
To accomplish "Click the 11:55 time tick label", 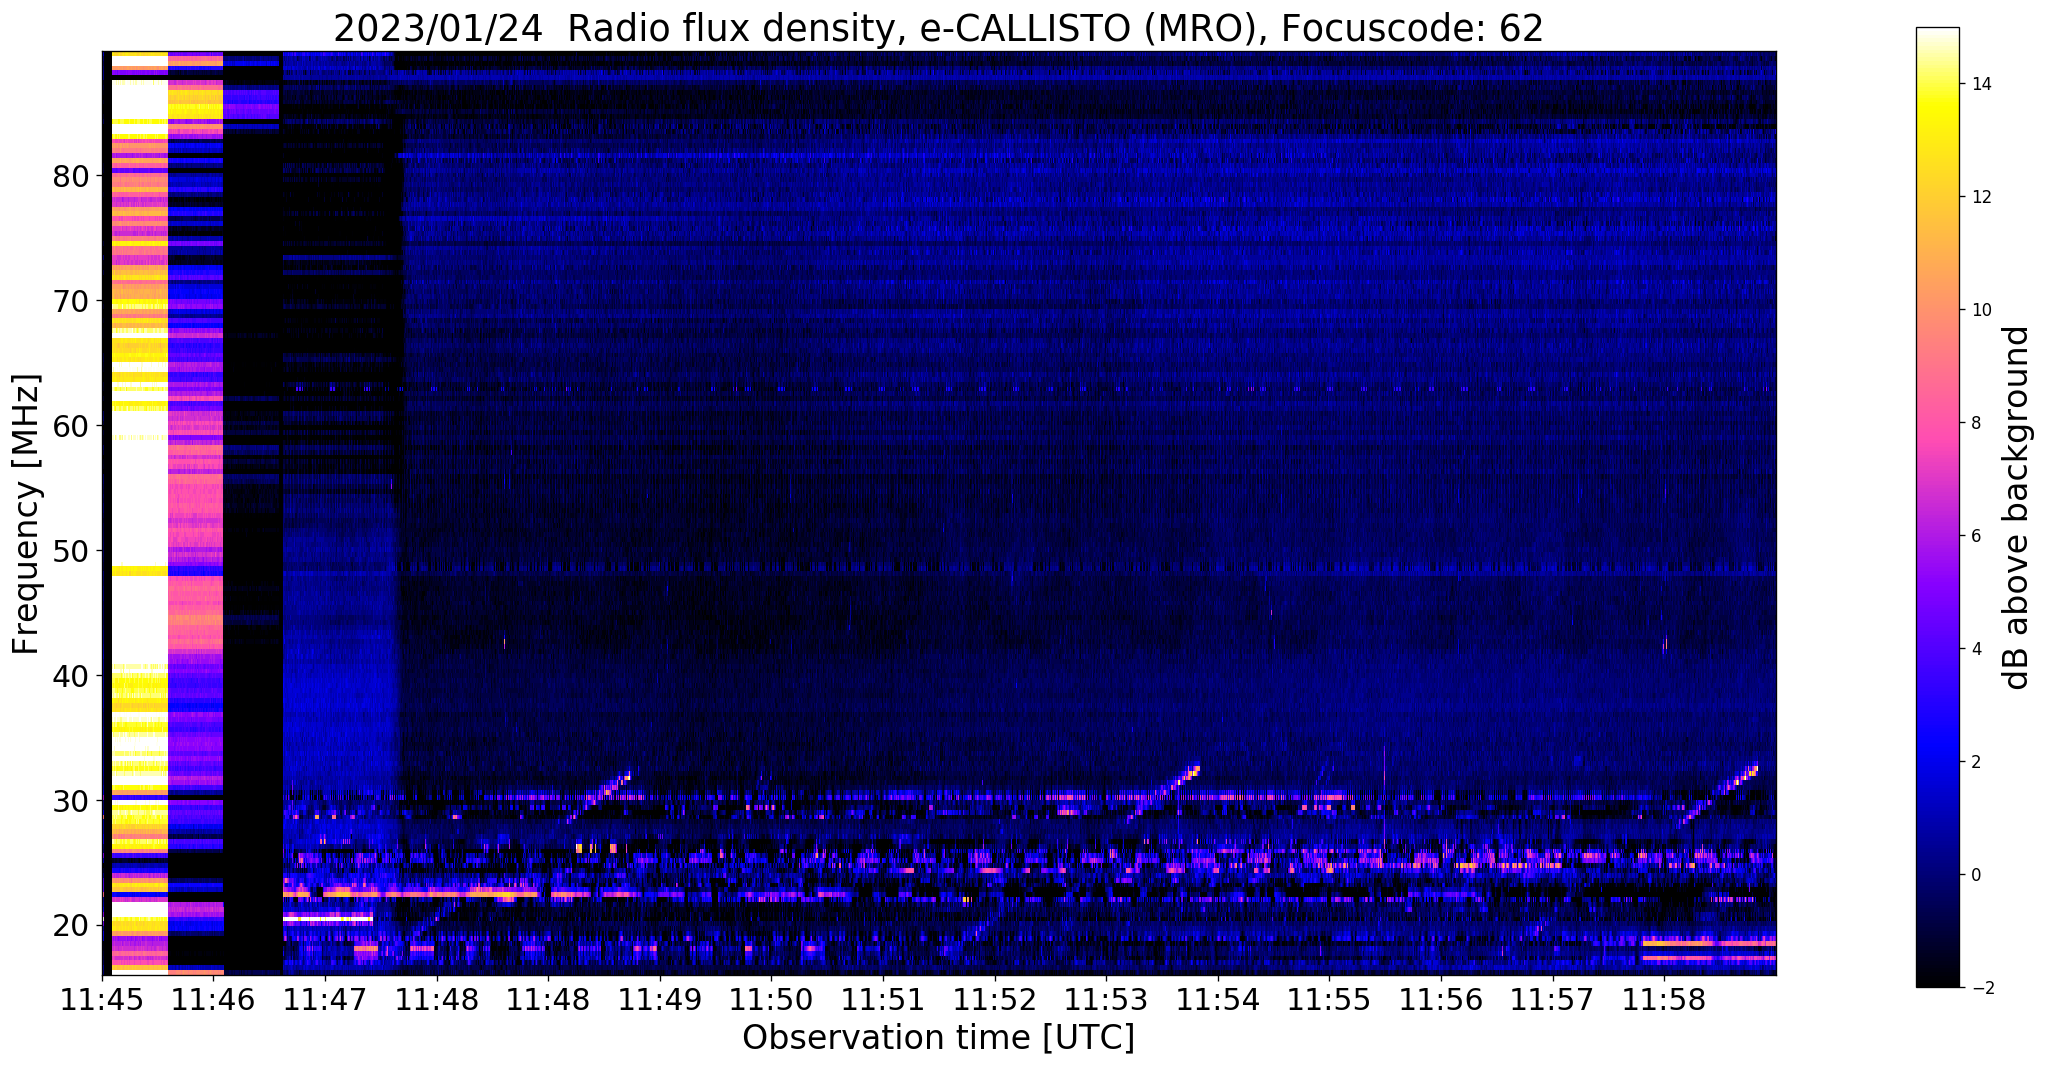I will 1329,999.
